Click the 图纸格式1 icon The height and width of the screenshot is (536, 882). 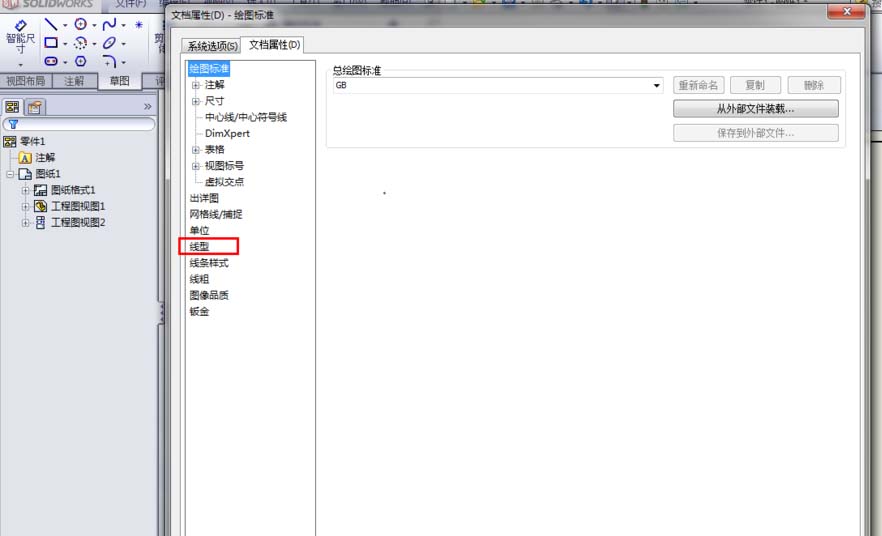point(40,190)
